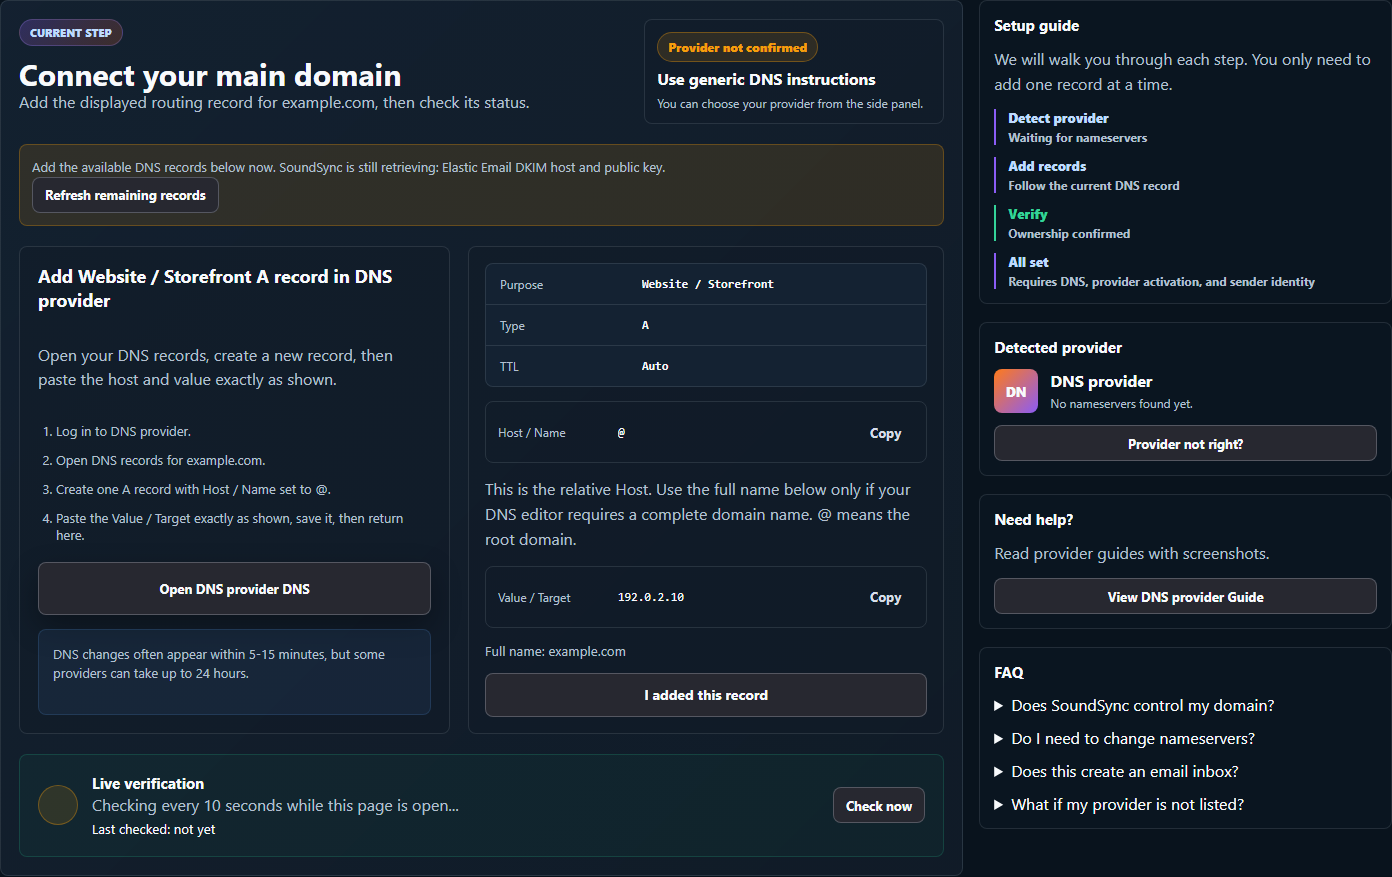Image resolution: width=1392 pixels, height=877 pixels.
Task: Click the 192.0.2.10 target value
Action: [651, 597]
